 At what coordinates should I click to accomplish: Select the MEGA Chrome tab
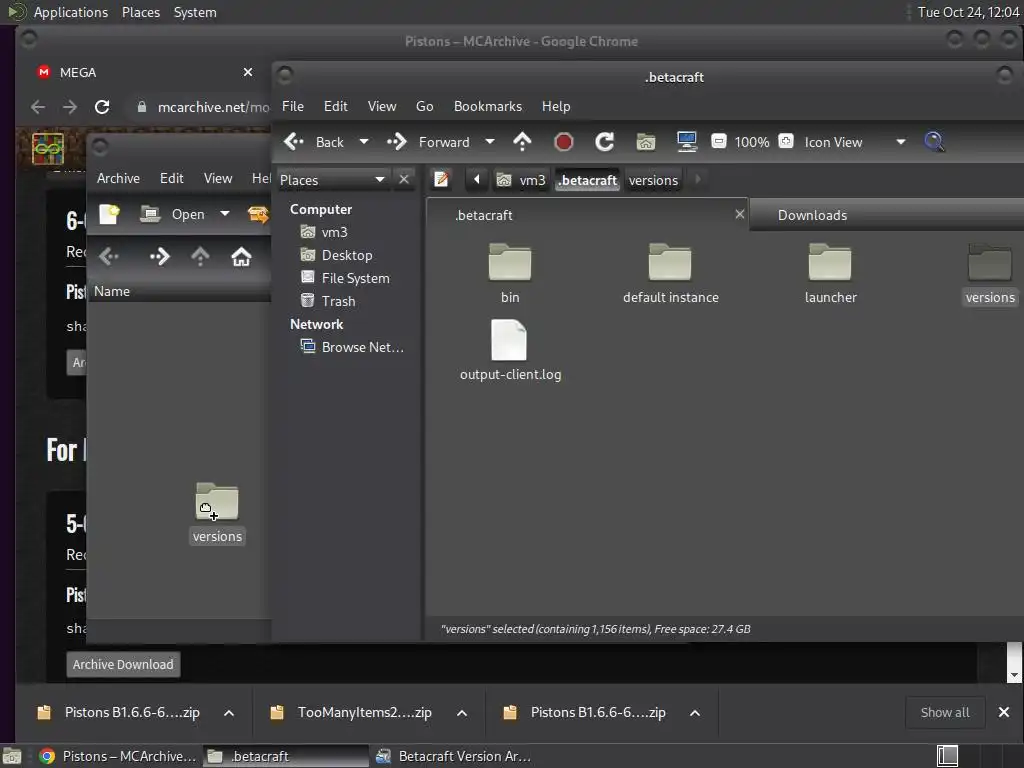coord(145,72)
